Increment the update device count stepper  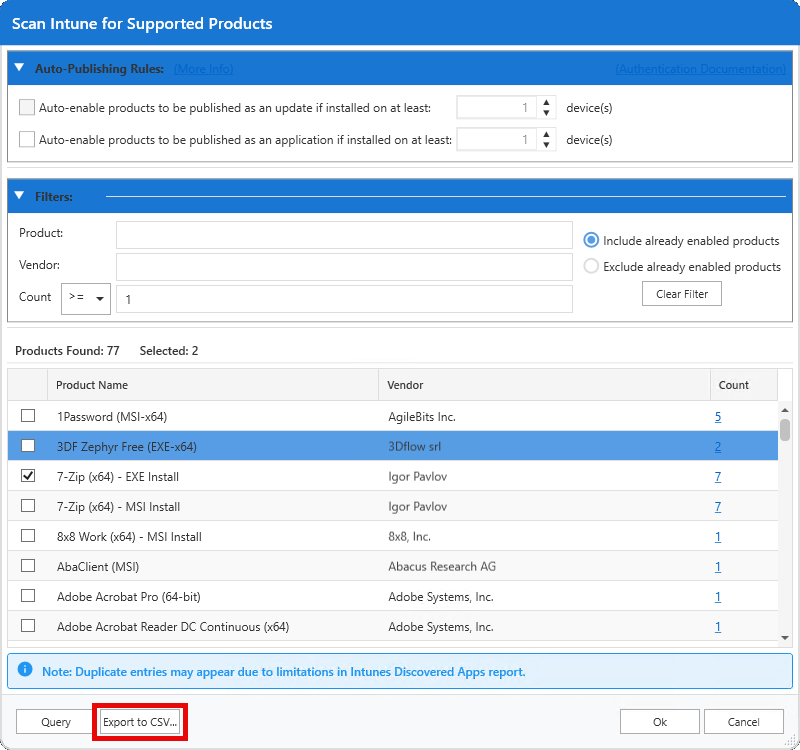(x=546, y=102)
